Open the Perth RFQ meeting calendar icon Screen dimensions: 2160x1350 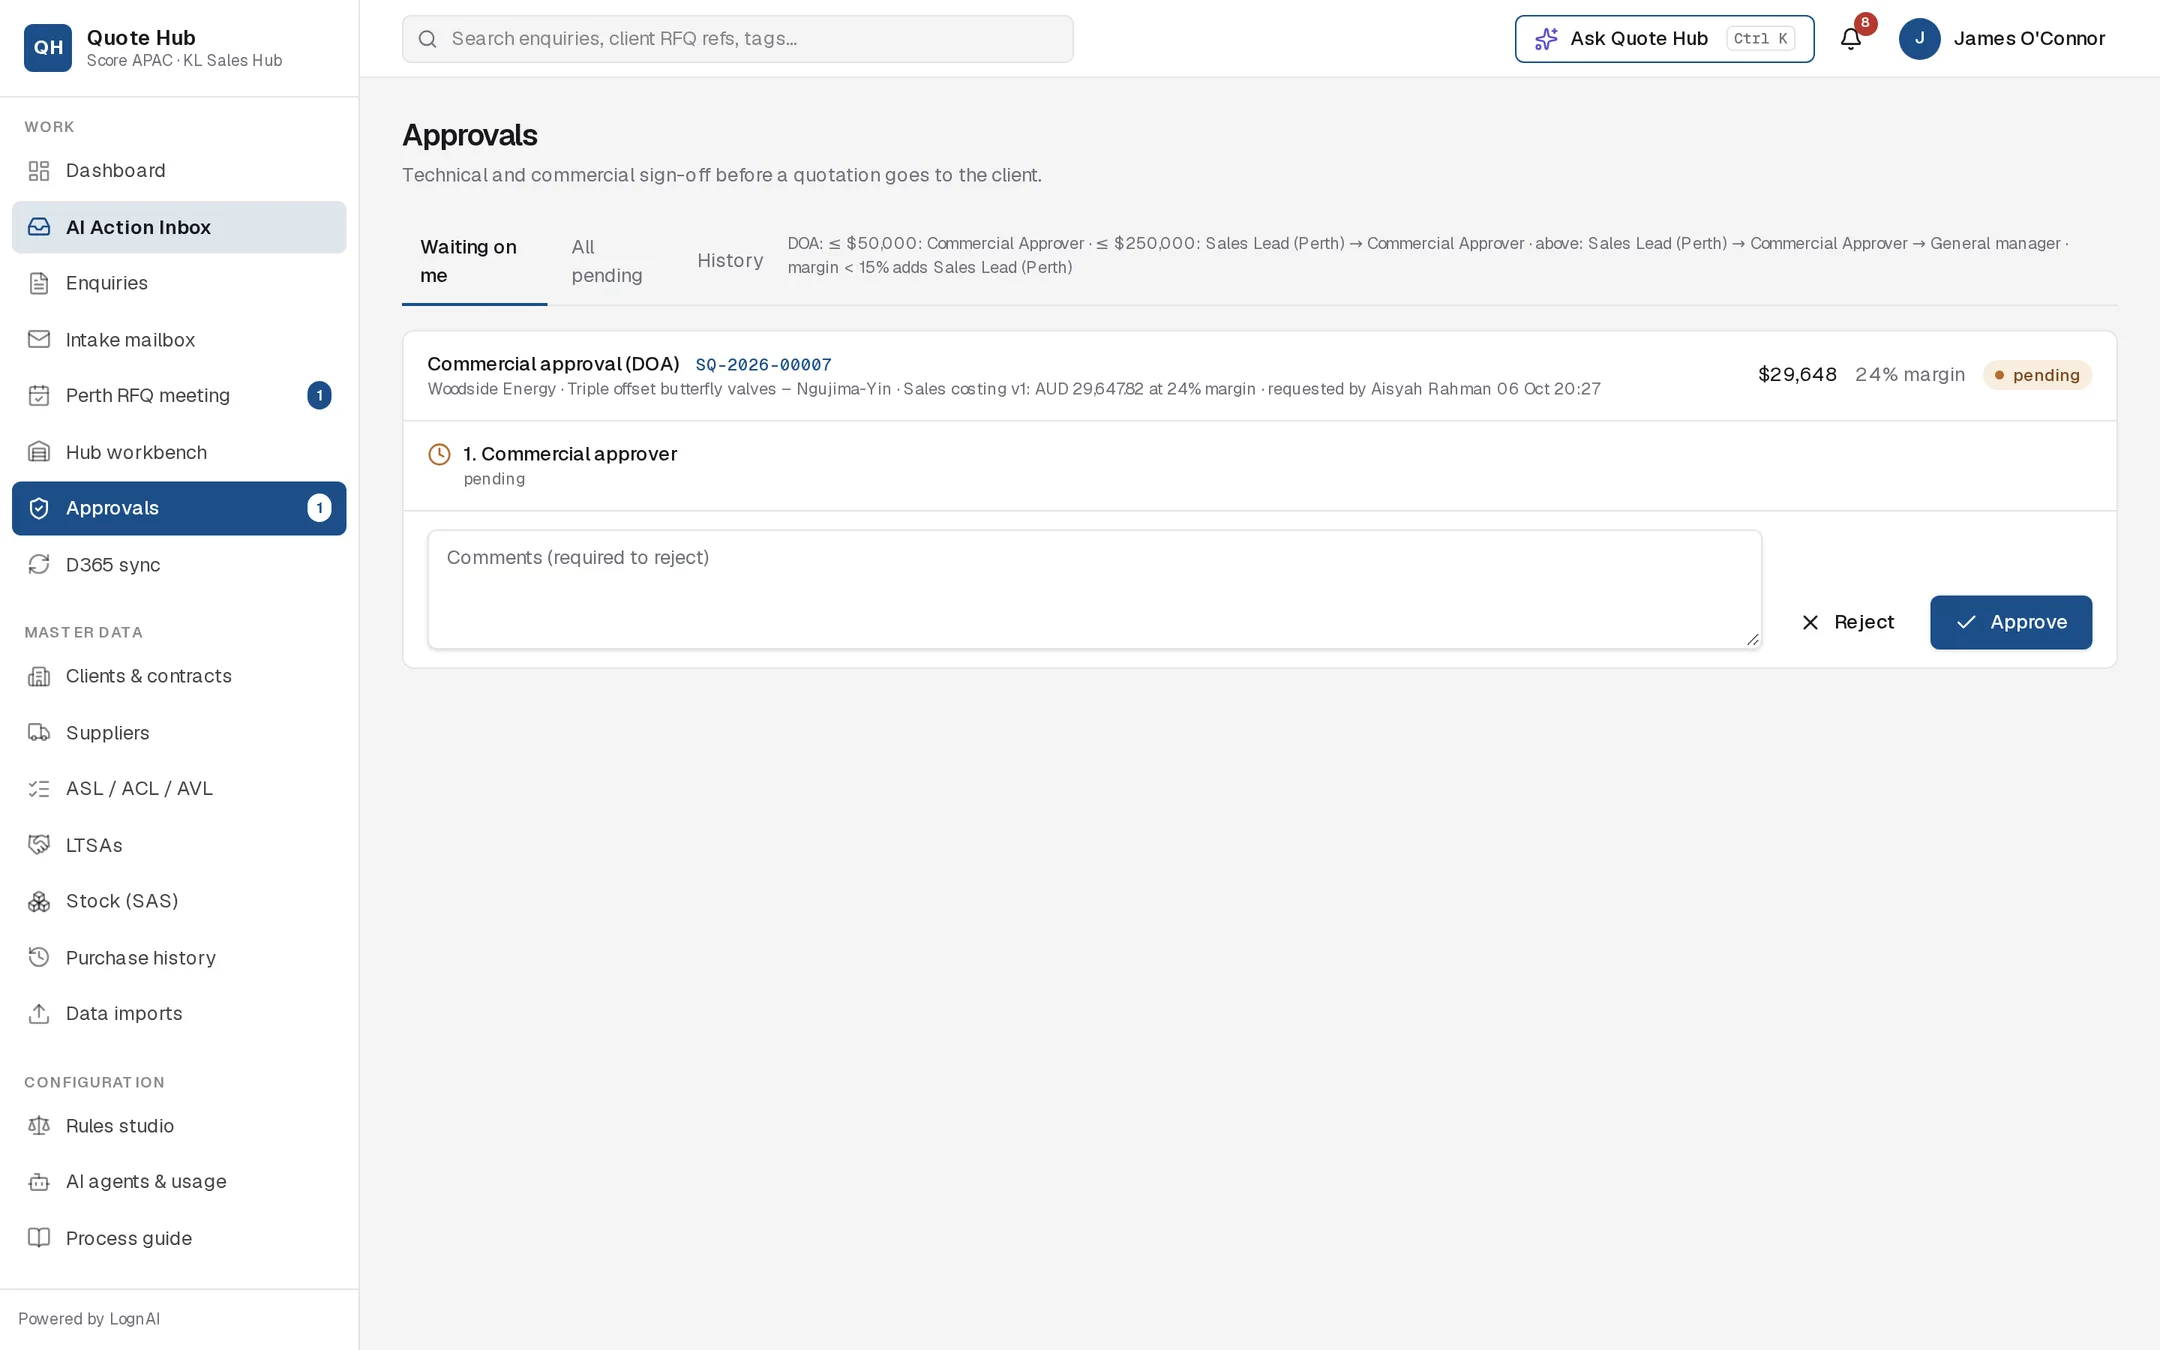click(x=39, y=396)
